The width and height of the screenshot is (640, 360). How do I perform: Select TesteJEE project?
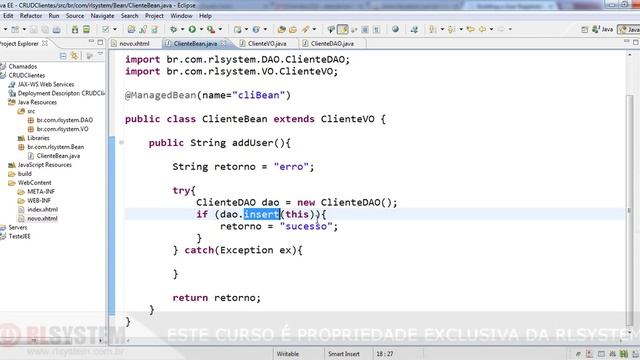click(x=19, y=236)
